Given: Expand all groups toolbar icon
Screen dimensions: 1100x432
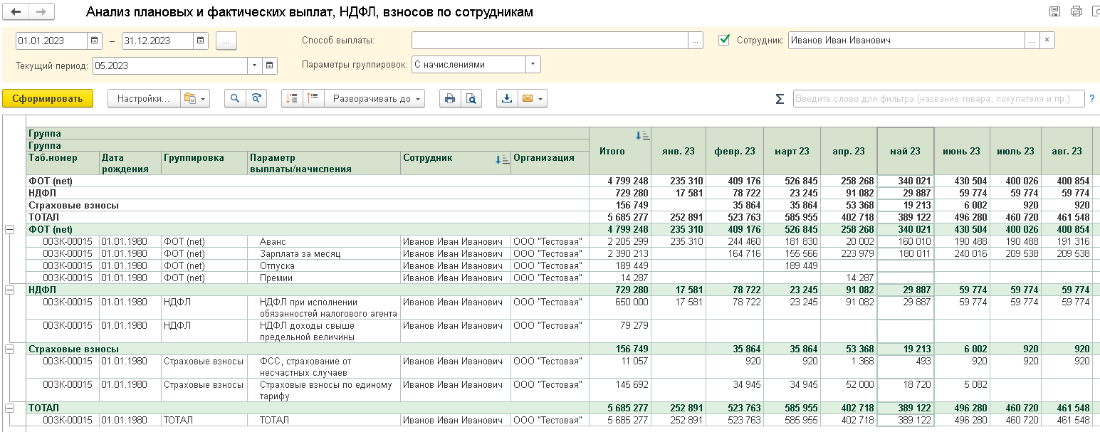Looking at the screenshot, I should tap(313, 99).
